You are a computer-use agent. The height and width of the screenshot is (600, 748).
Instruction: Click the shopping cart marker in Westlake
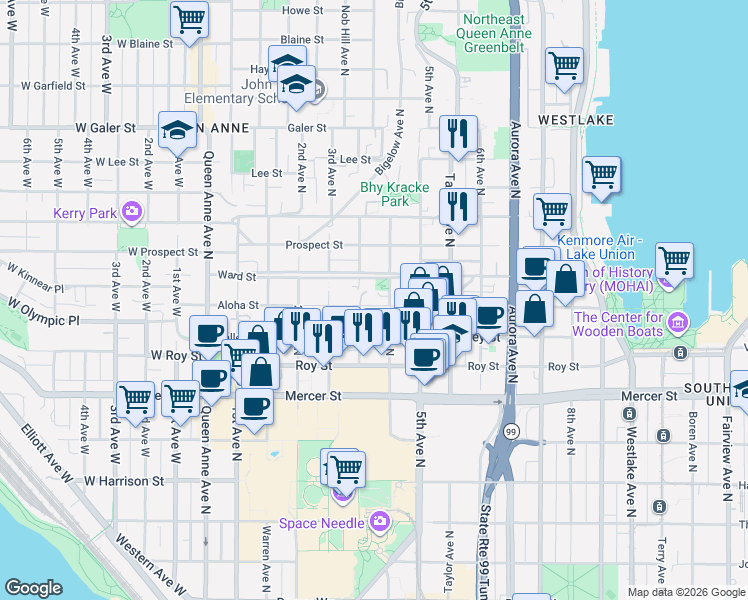564,66
